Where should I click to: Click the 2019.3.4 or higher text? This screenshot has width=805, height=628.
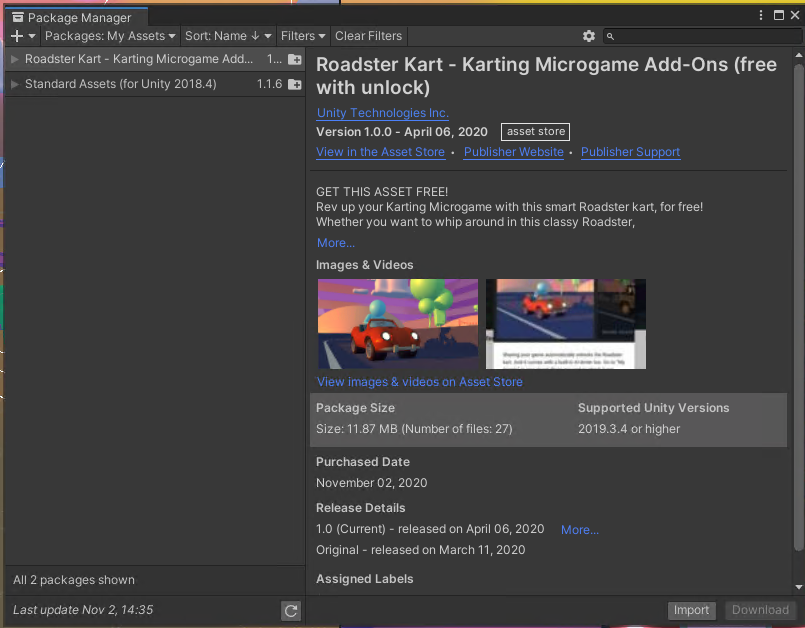(x=629, y=429)
